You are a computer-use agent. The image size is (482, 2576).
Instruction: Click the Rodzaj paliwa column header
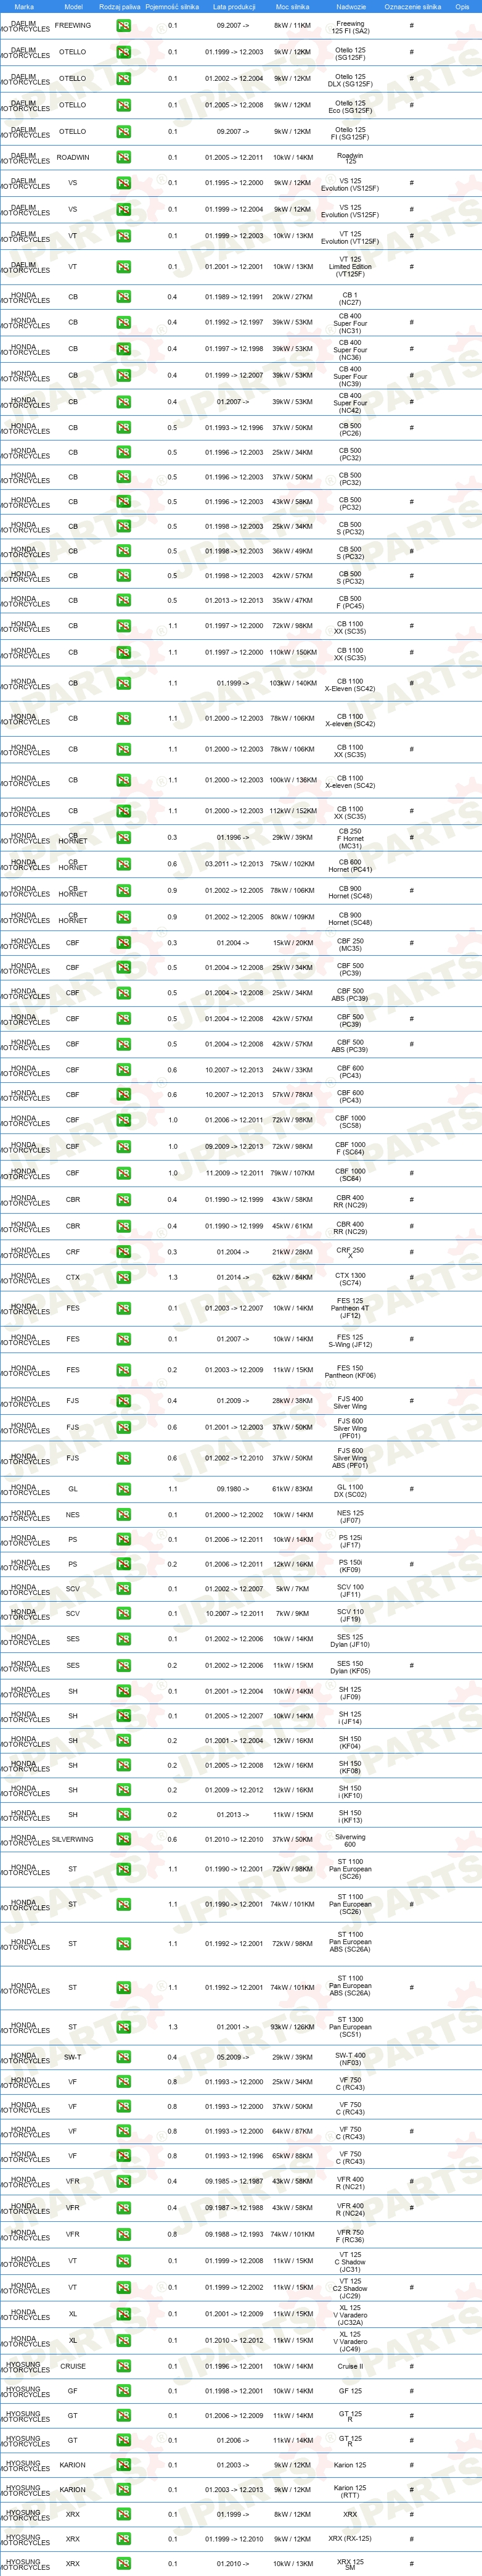[120, 6]
